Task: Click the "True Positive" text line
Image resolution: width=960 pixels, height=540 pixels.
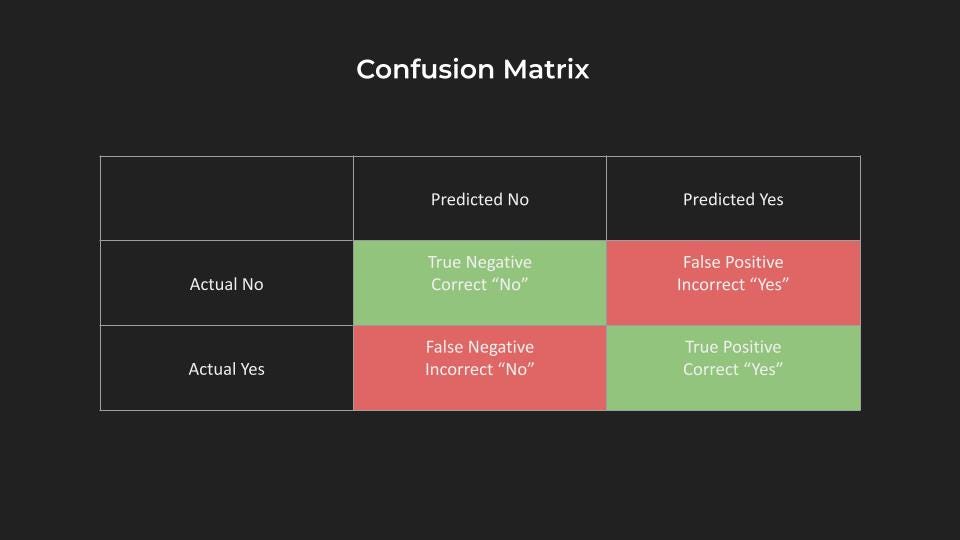Action: tap(733, 347)
